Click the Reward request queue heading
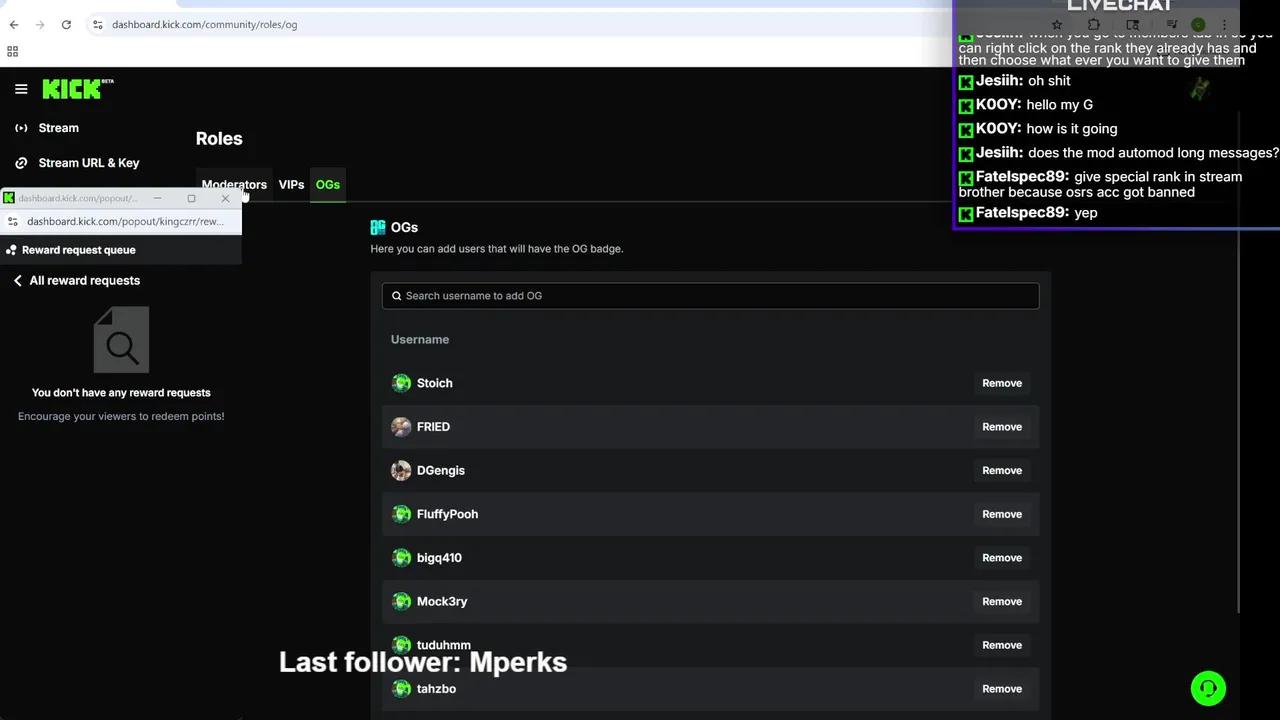The image size is (1280, 720). (x=79, y=250)
